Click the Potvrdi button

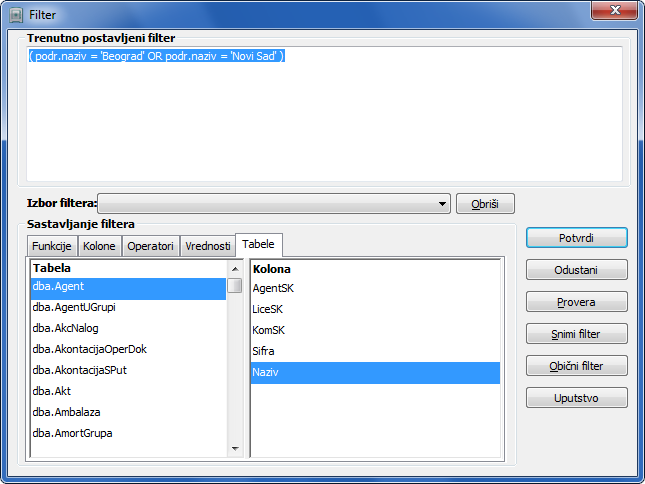pyautogui.click(x=576, y=238)
